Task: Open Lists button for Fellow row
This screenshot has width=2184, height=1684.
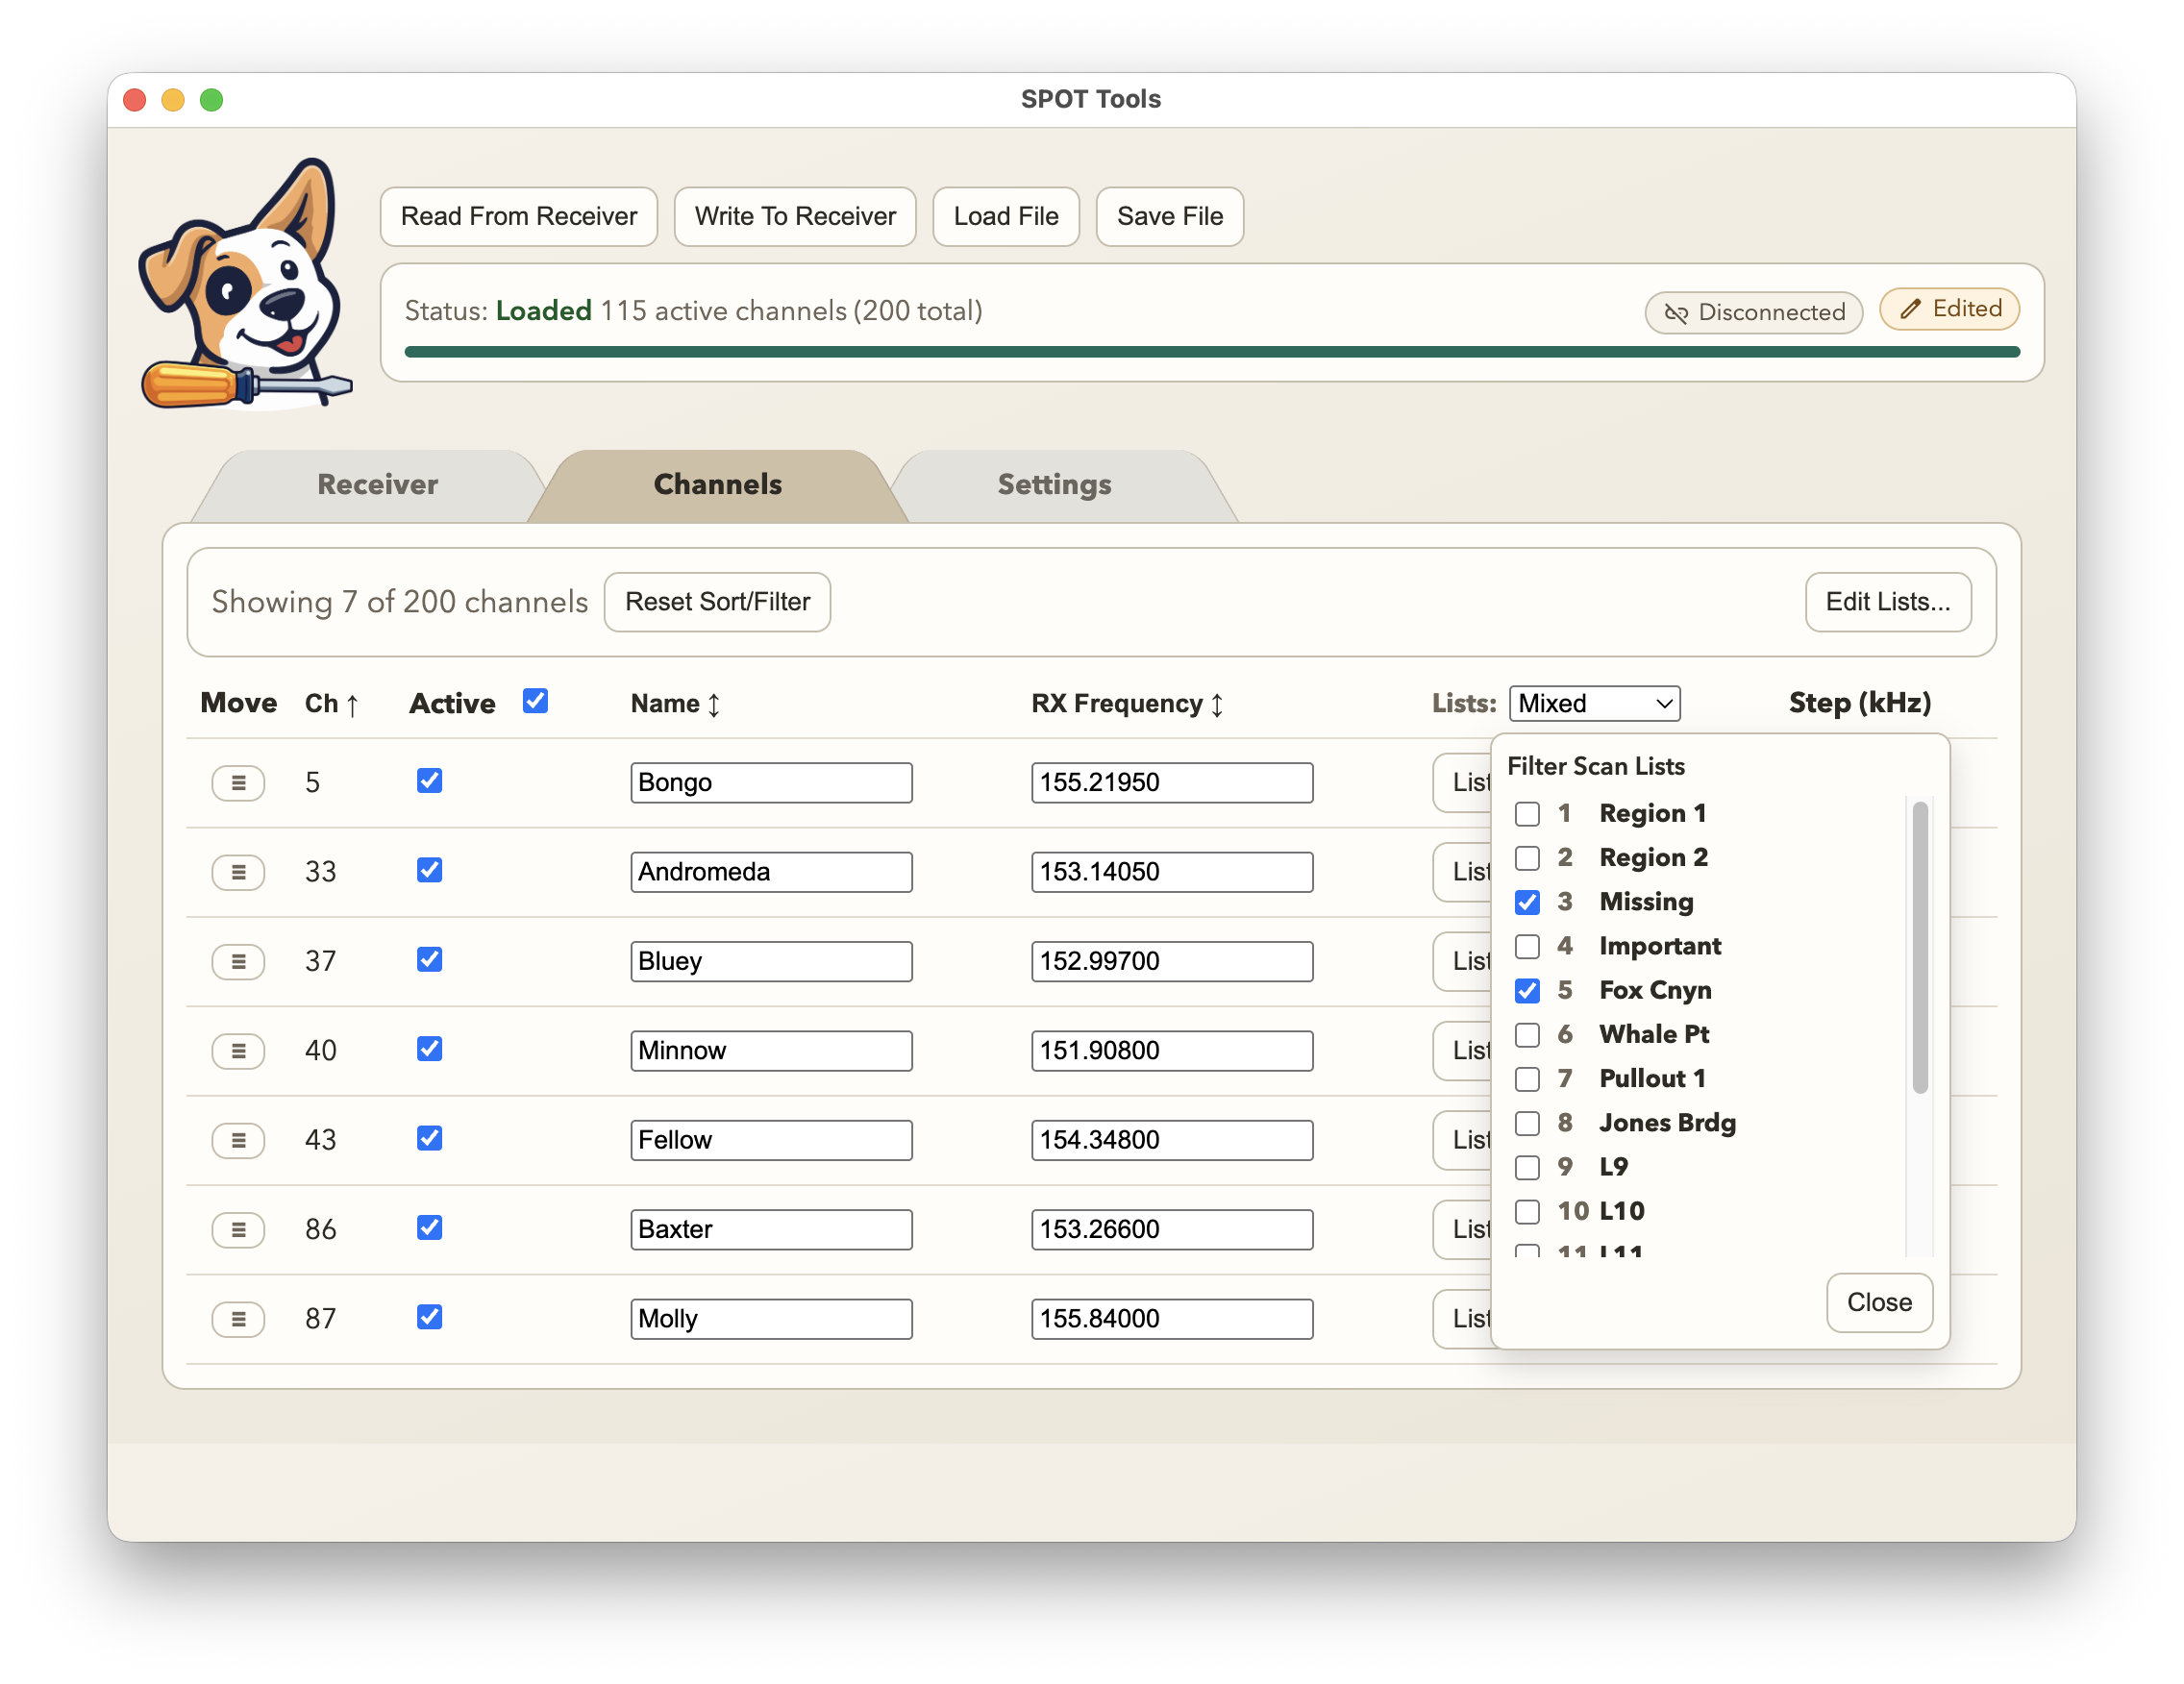Action: point(1463,1140)
